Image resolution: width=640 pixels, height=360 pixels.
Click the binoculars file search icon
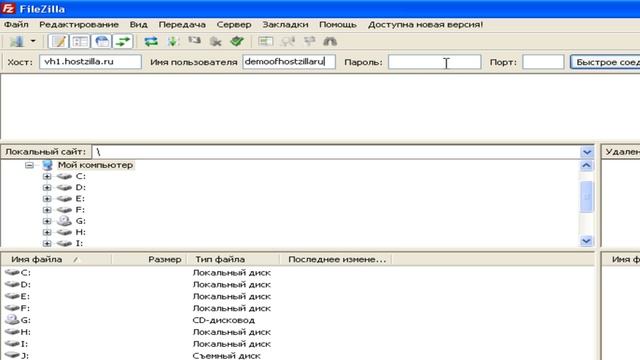(330, 41)
